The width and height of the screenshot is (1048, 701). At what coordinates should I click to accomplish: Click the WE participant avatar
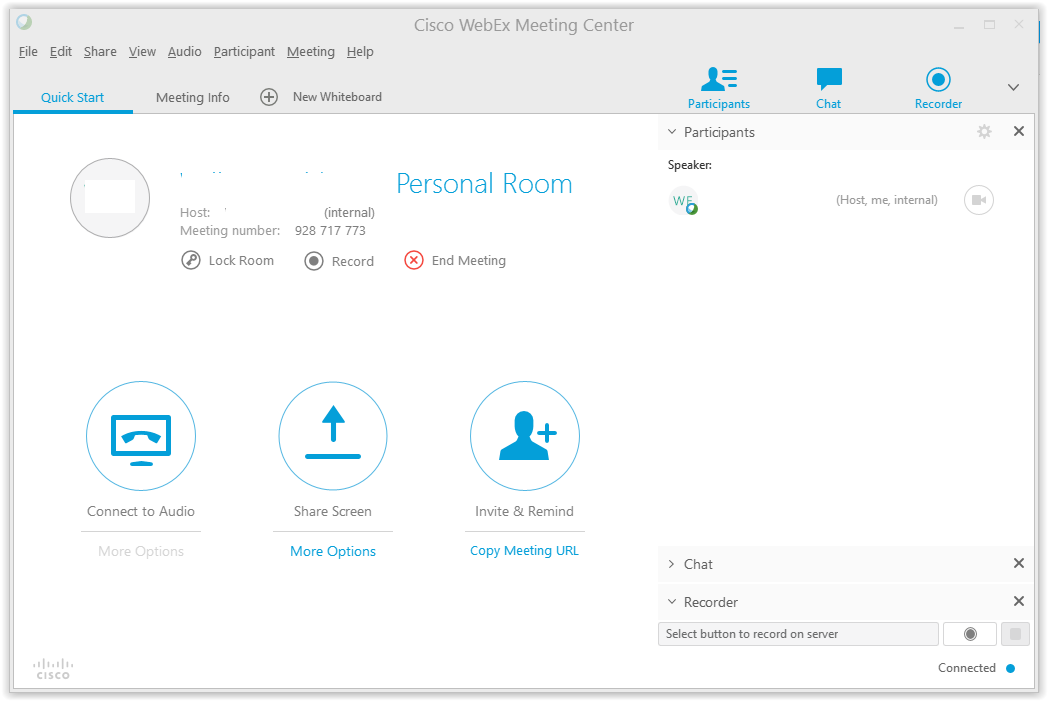[683, 200]
